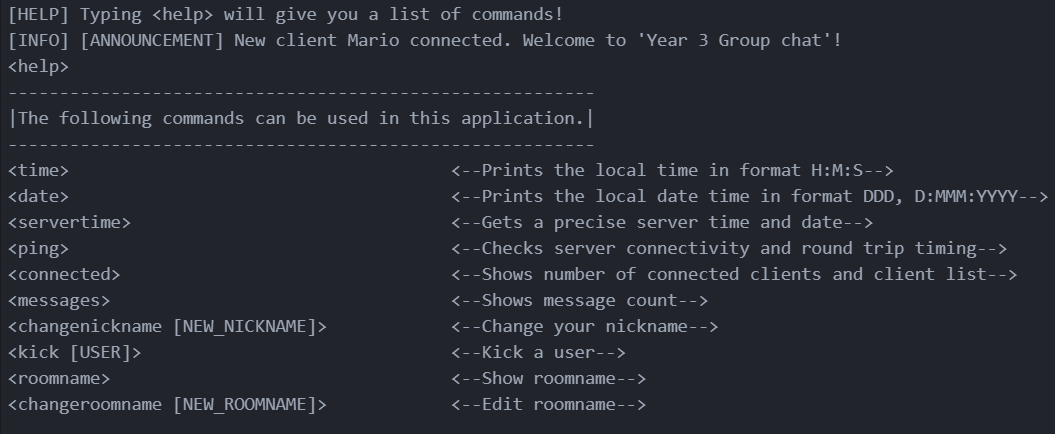Select the <messages> command text

[x=59, y=301]
